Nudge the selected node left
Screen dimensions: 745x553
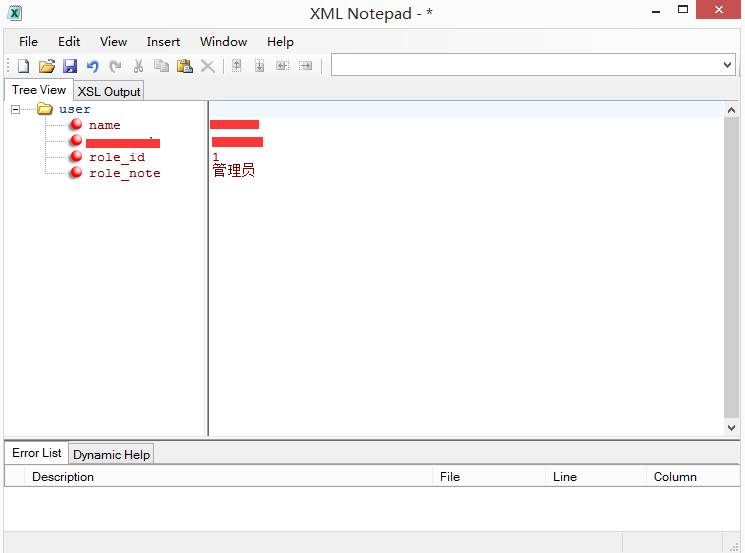[283, 66]
